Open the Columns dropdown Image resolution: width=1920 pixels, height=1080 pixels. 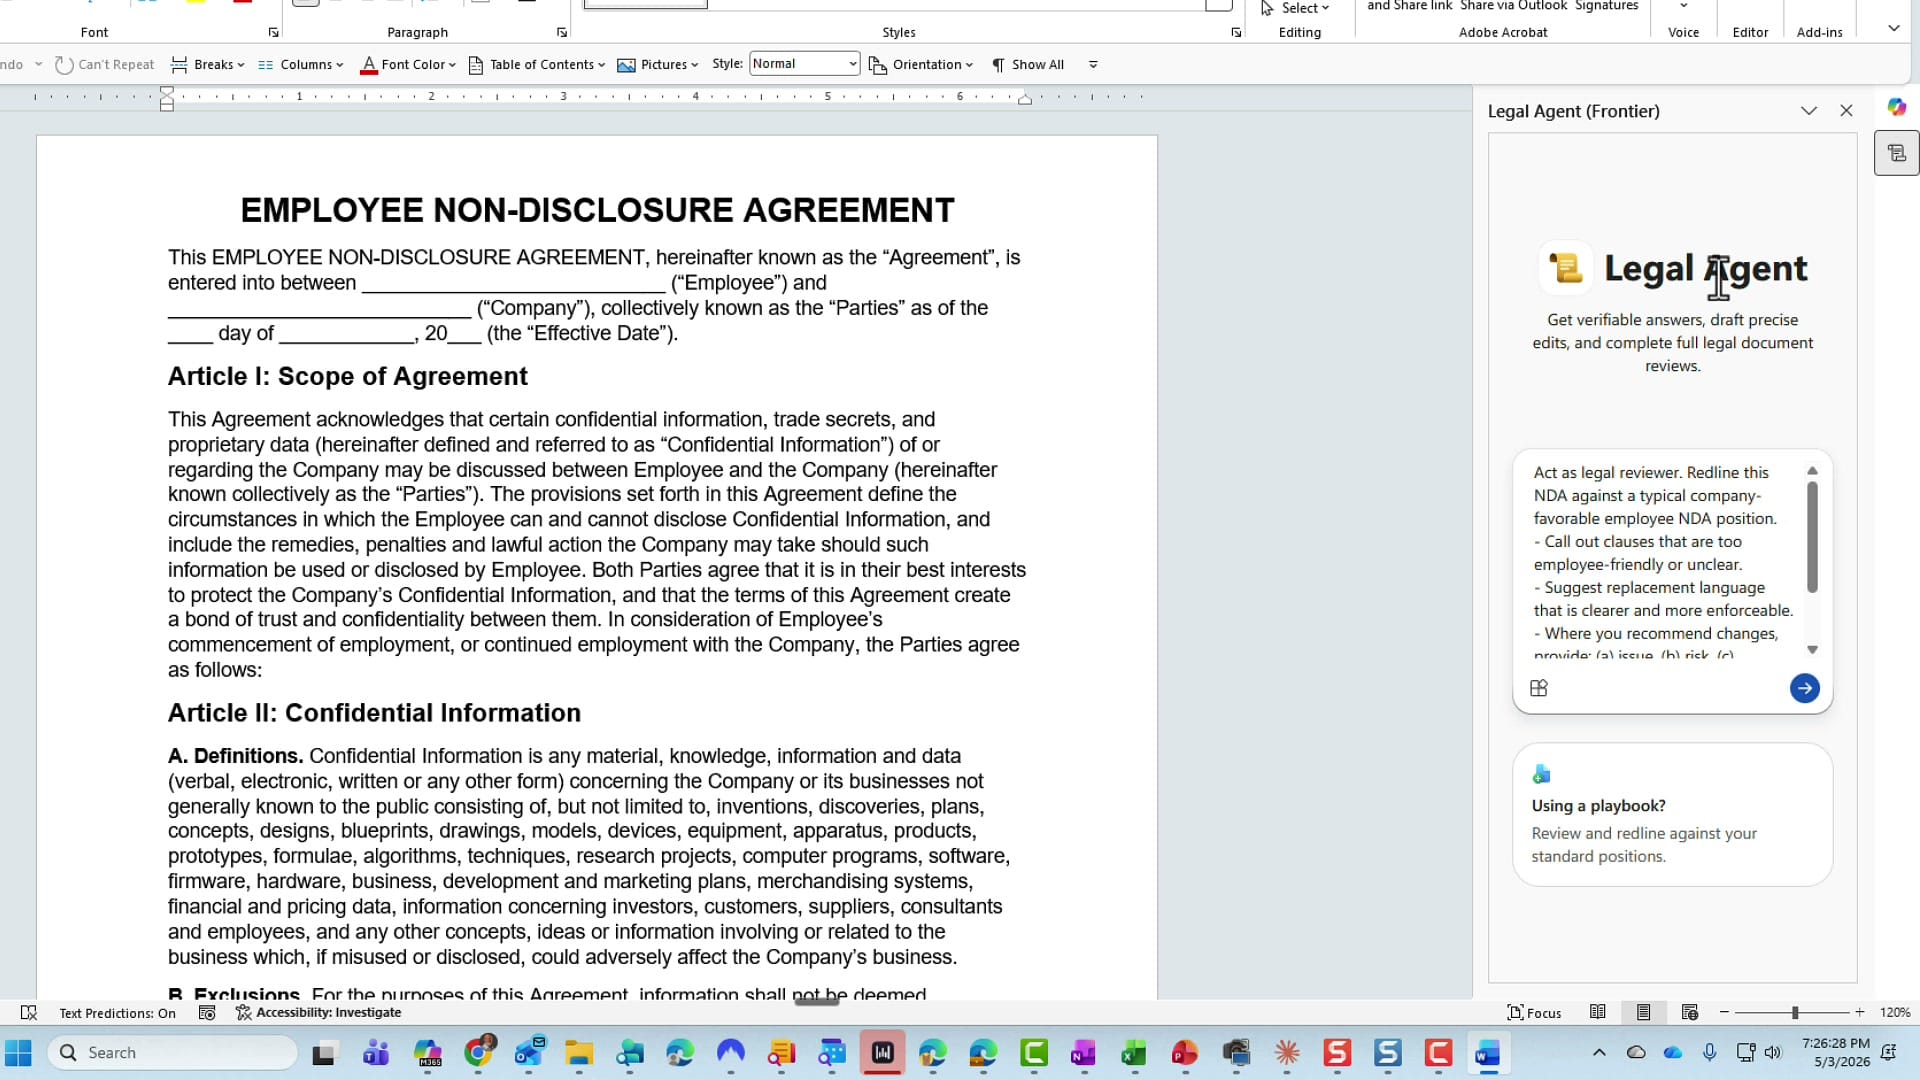pos(300,65)
